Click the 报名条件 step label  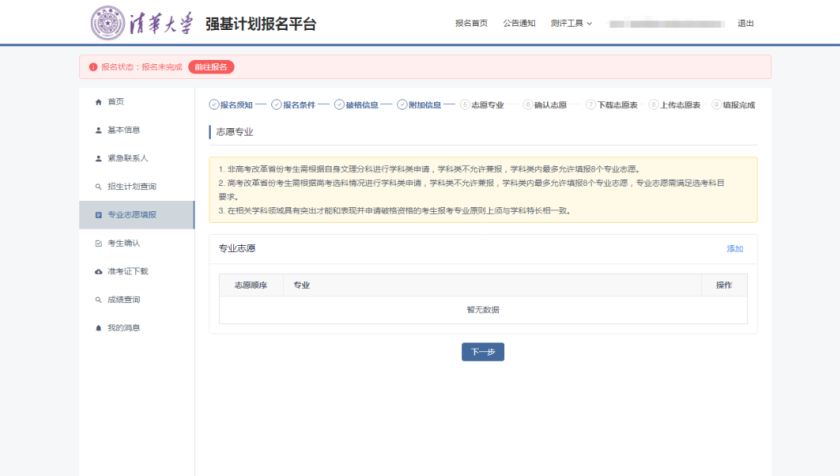(299, 105)
